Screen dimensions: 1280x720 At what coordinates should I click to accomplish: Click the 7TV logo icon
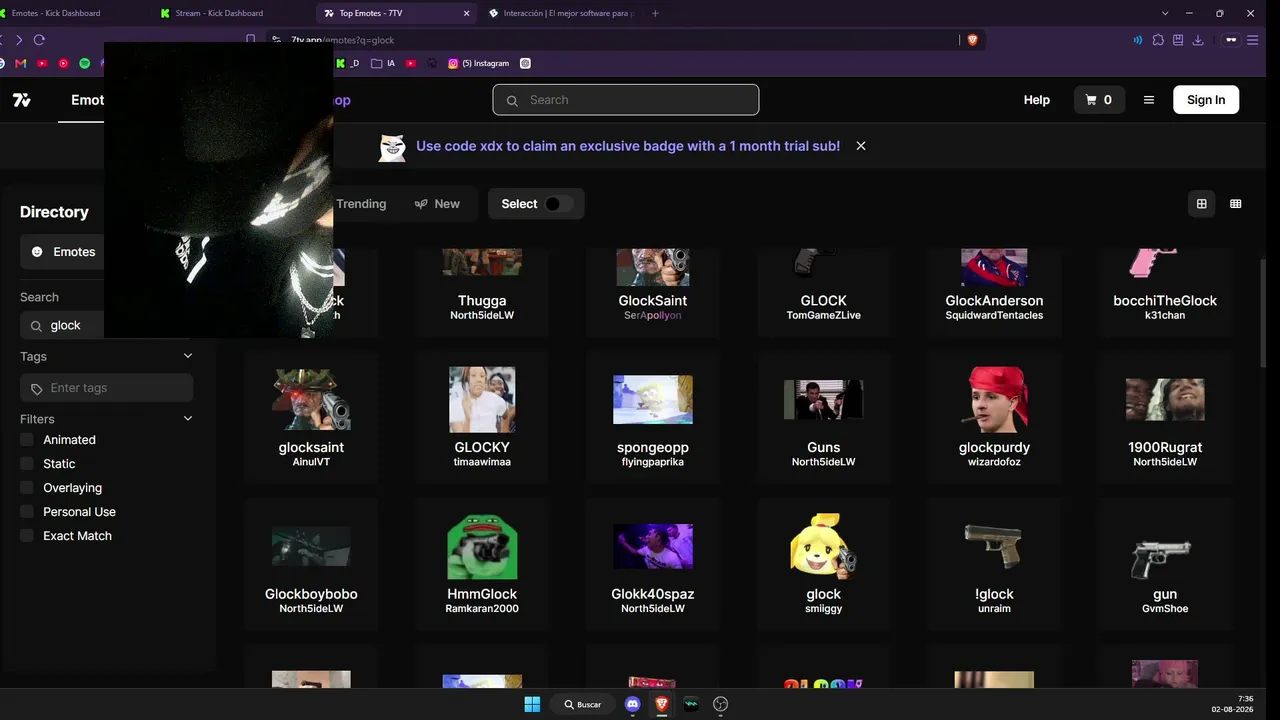click(x=22, y=100)
